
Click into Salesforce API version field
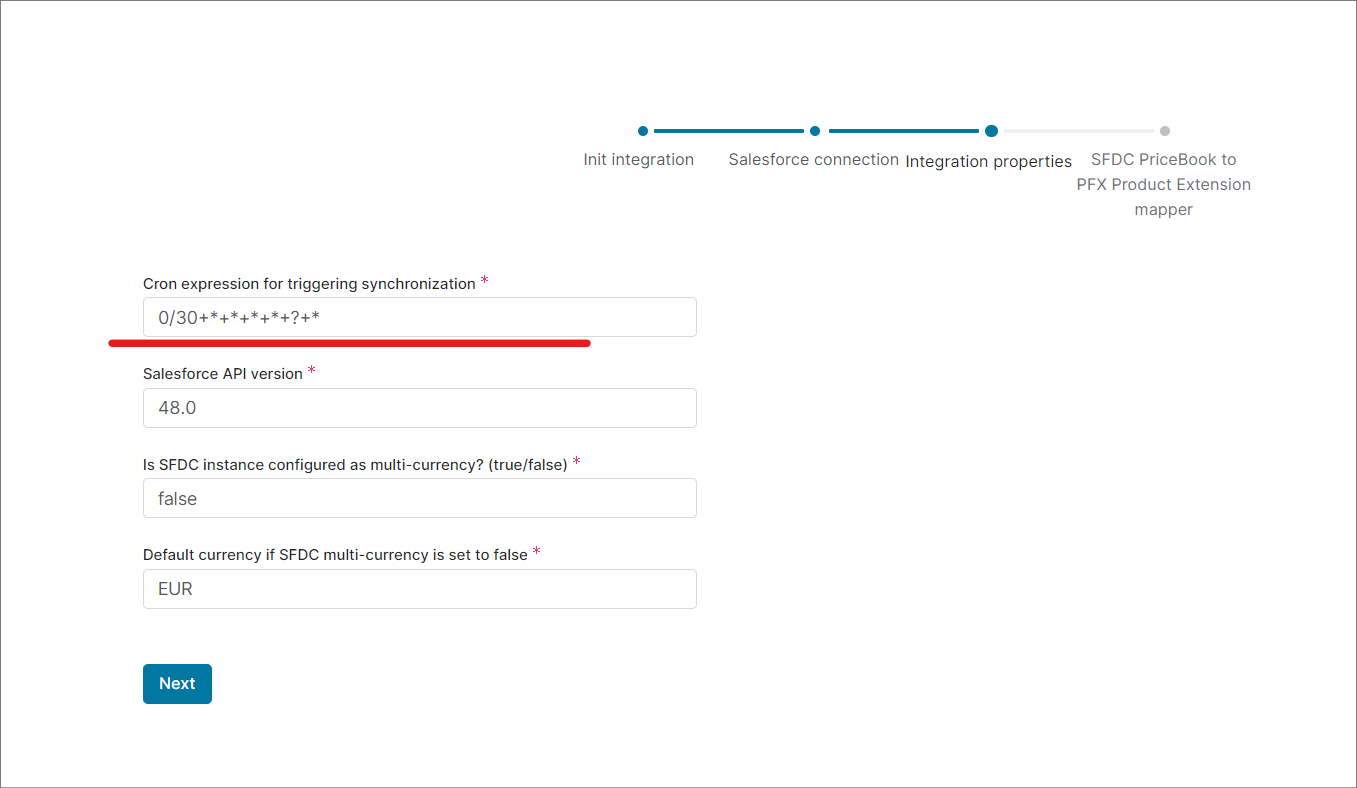tap(420, 408)
